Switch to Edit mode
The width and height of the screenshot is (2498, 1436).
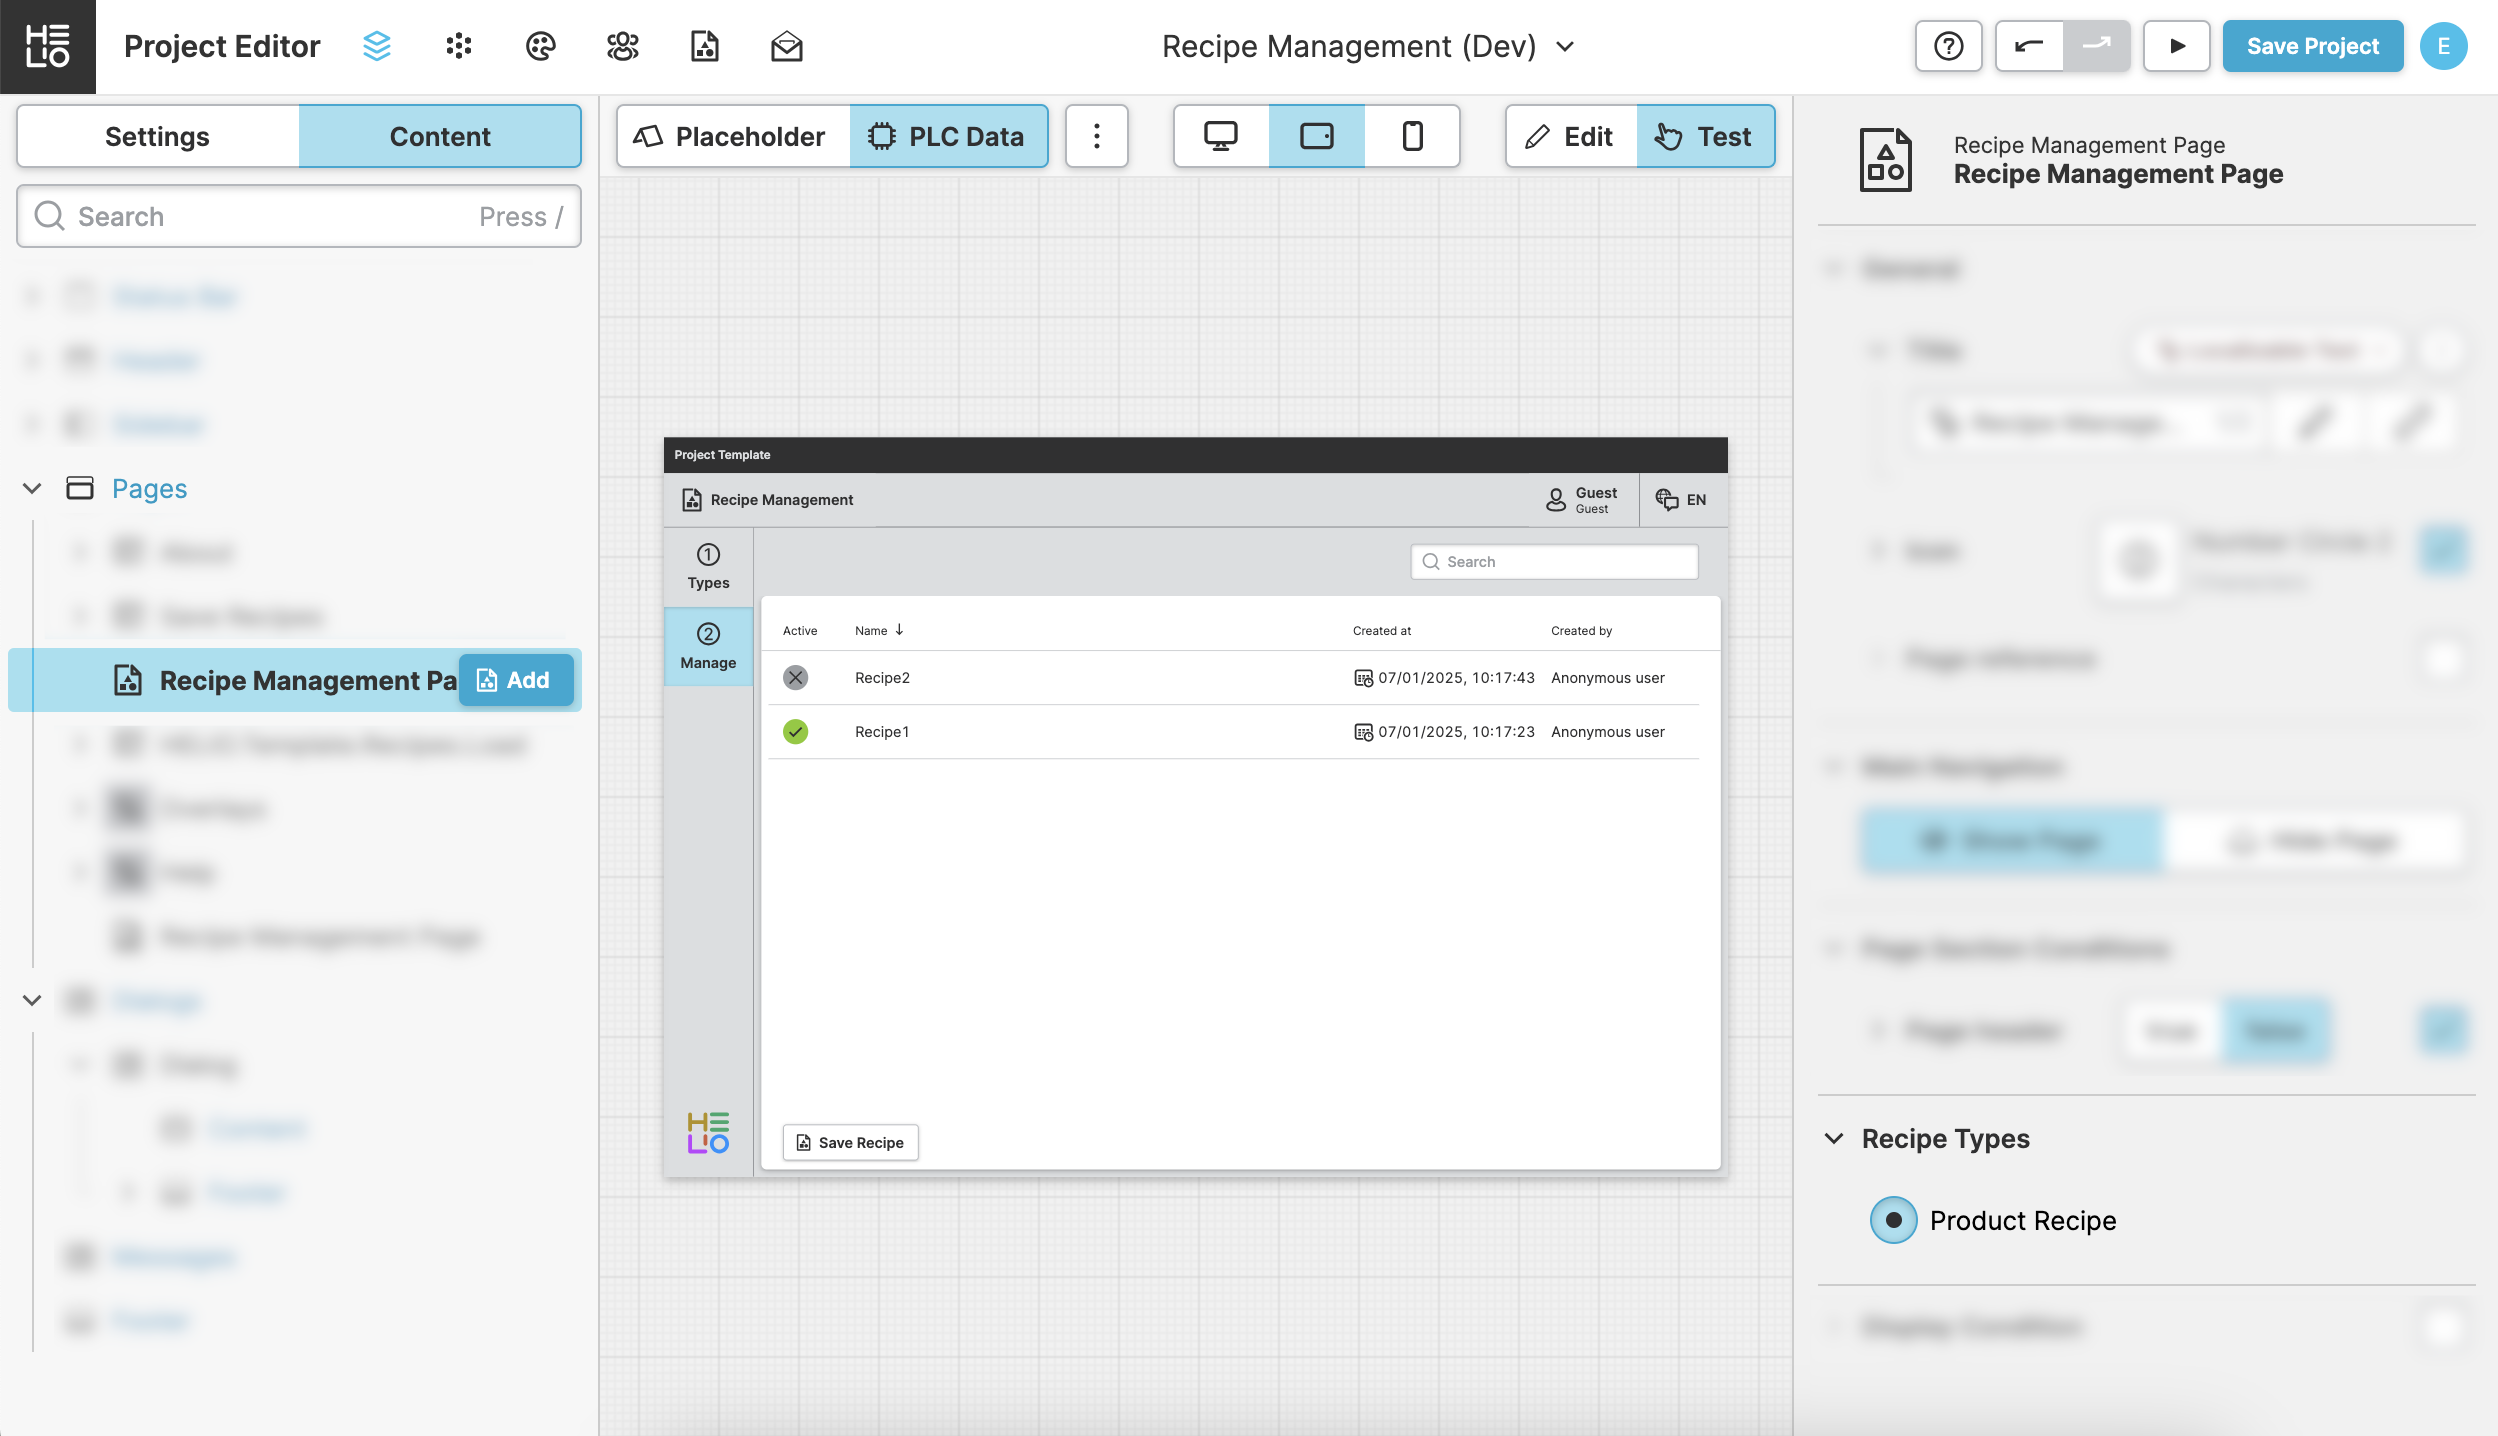coord(1570,136)
